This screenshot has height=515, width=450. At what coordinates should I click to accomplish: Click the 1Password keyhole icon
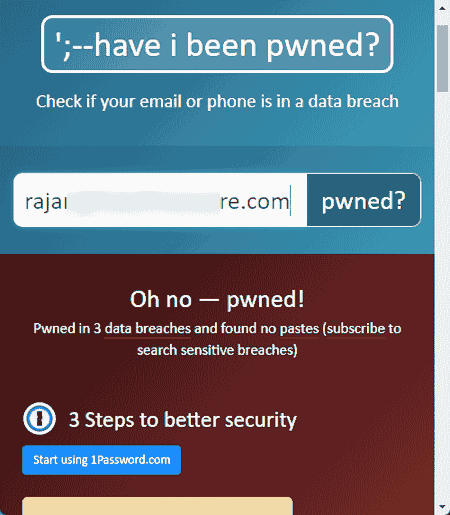pyautogui.click(x=39, y=418)
